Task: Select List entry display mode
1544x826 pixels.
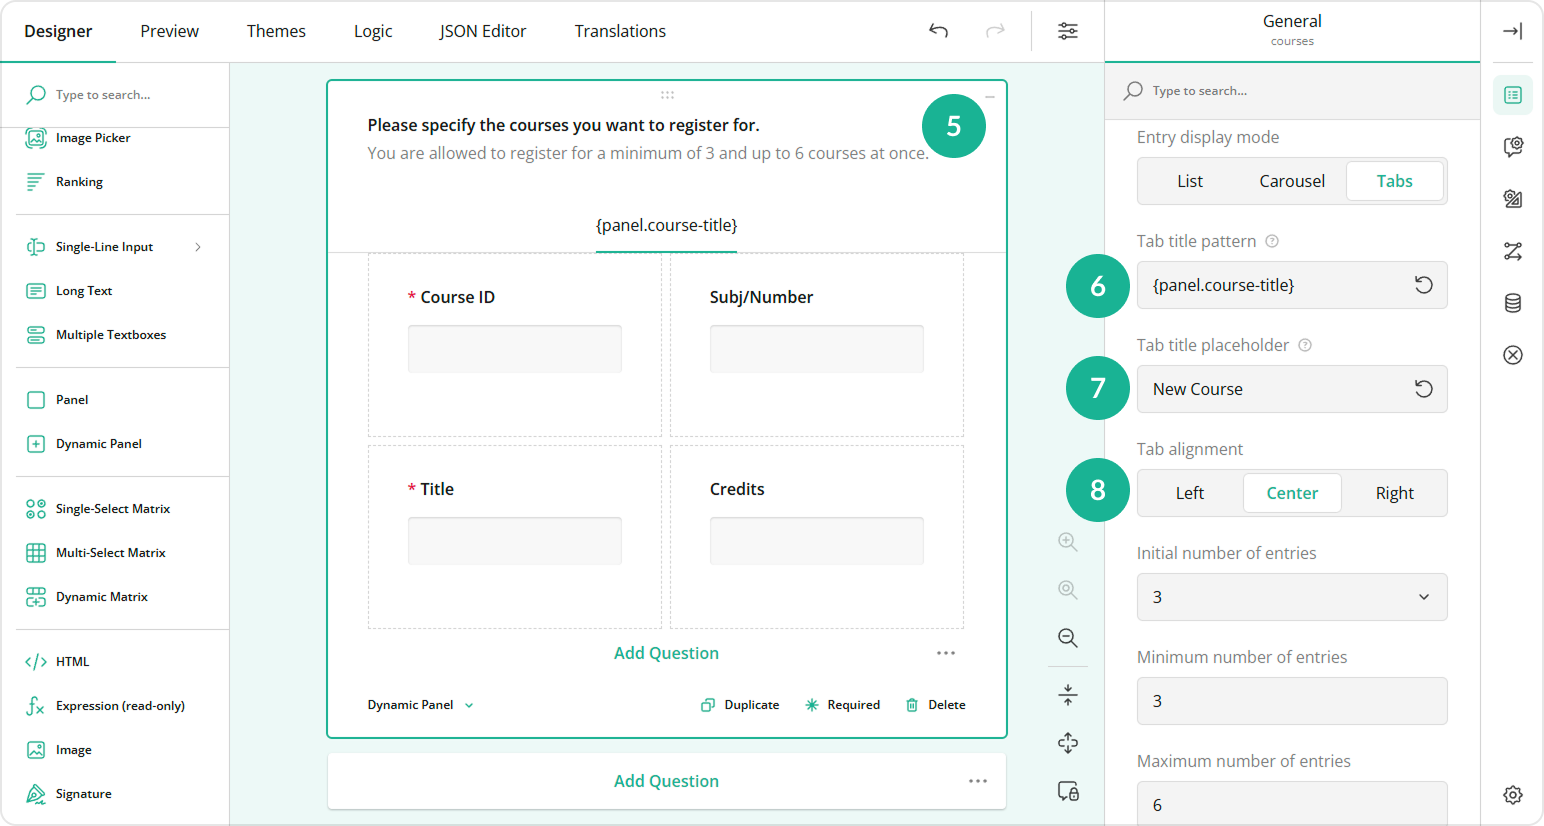Action: click(1189, 181)
